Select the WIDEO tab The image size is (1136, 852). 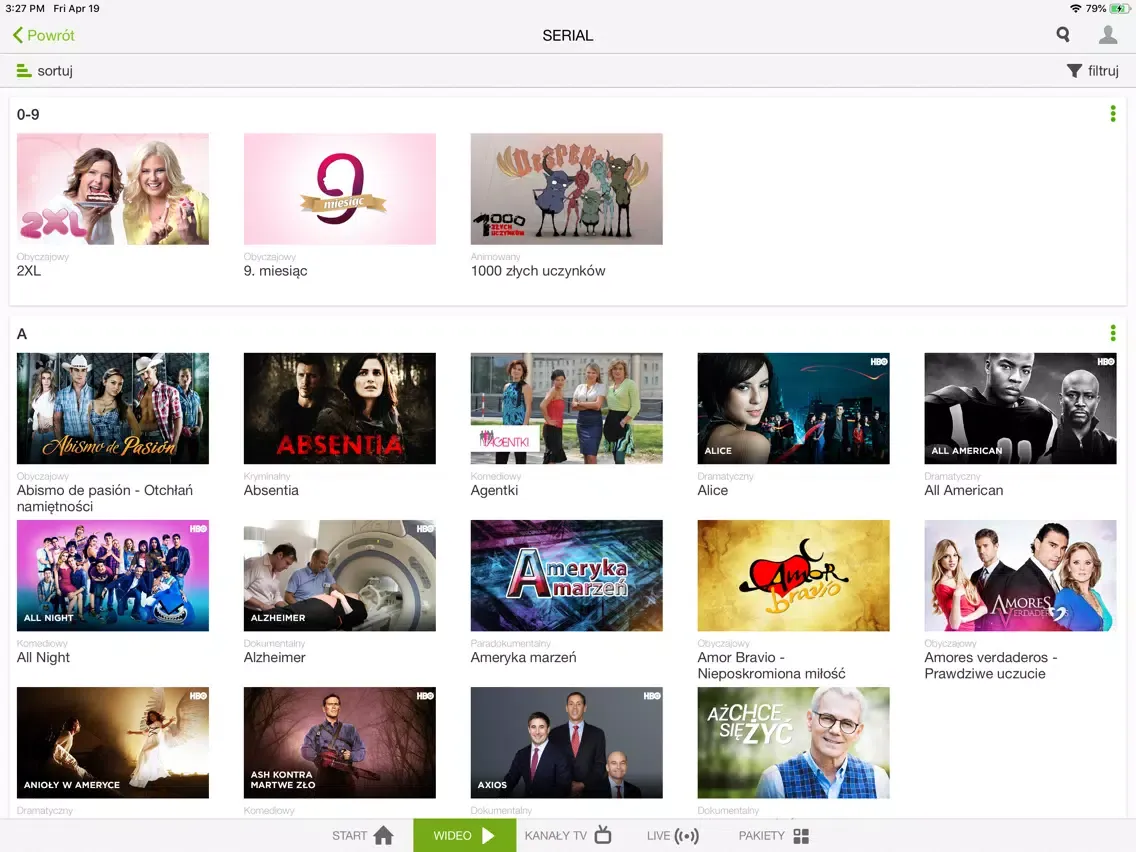point(464,835)
